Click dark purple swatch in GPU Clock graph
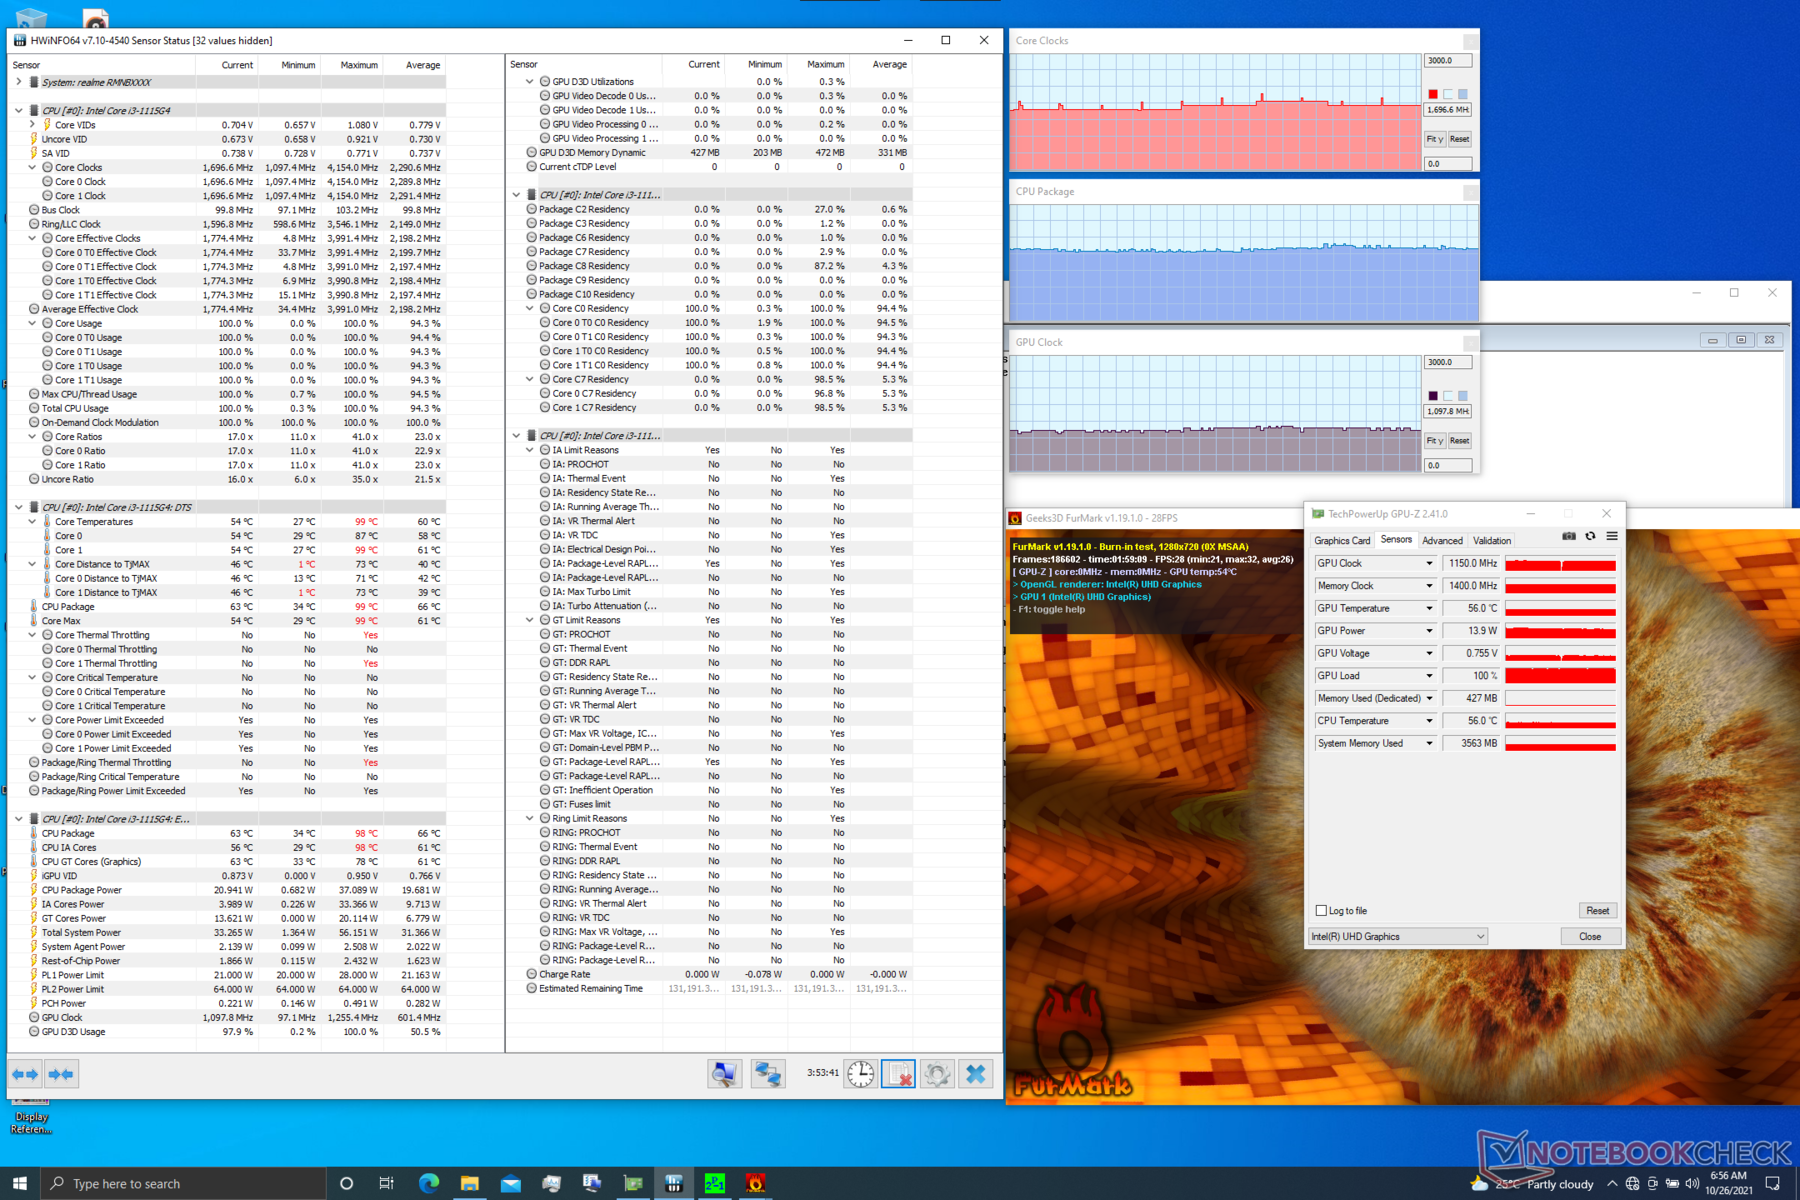1800x1200 pixels. pos(1433,396)
